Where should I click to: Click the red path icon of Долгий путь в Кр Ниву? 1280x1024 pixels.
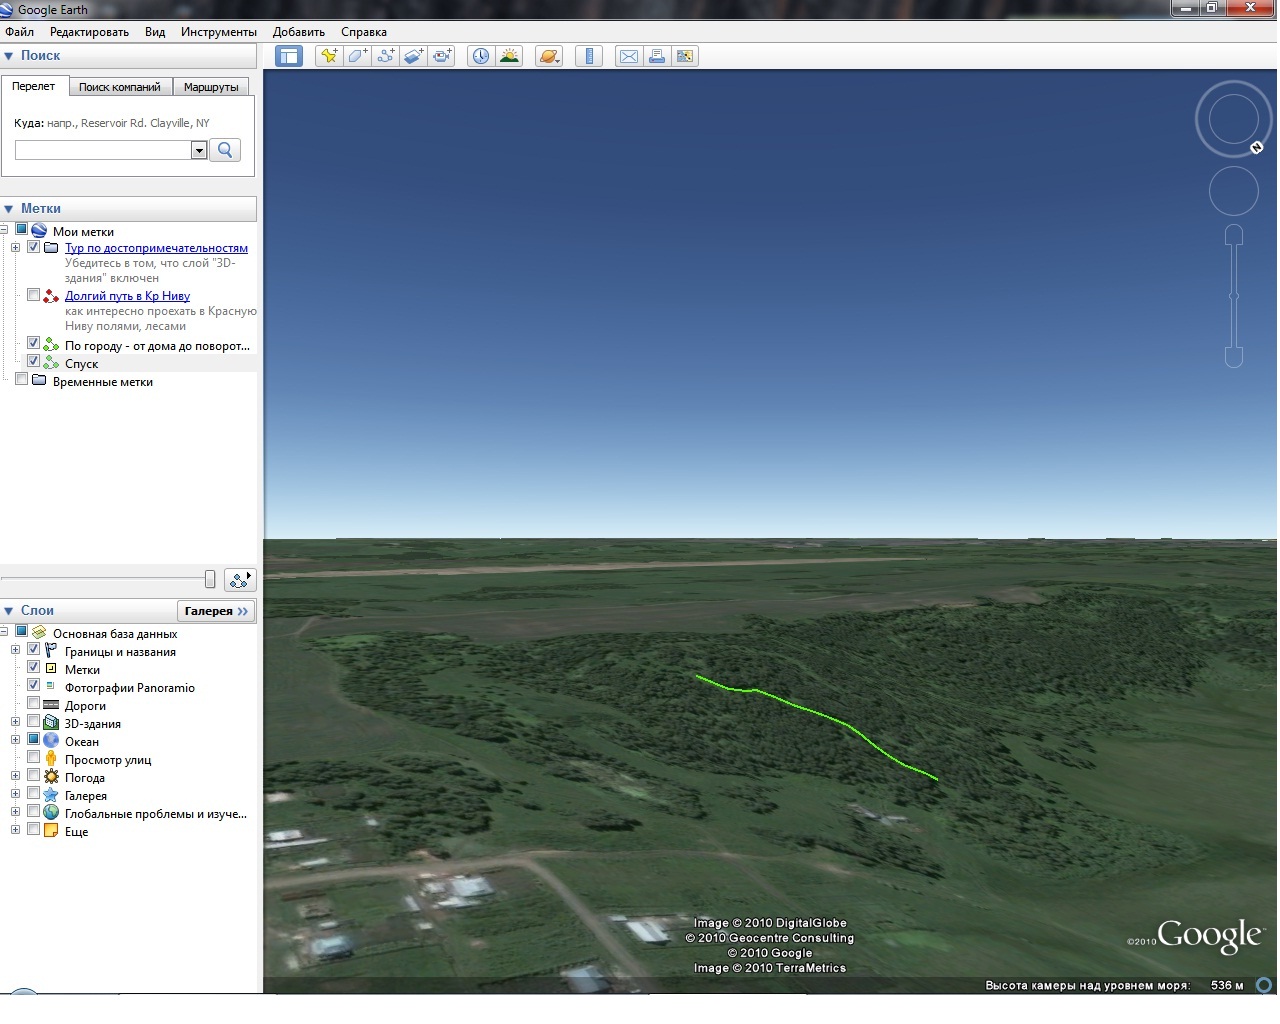[51, 296]
